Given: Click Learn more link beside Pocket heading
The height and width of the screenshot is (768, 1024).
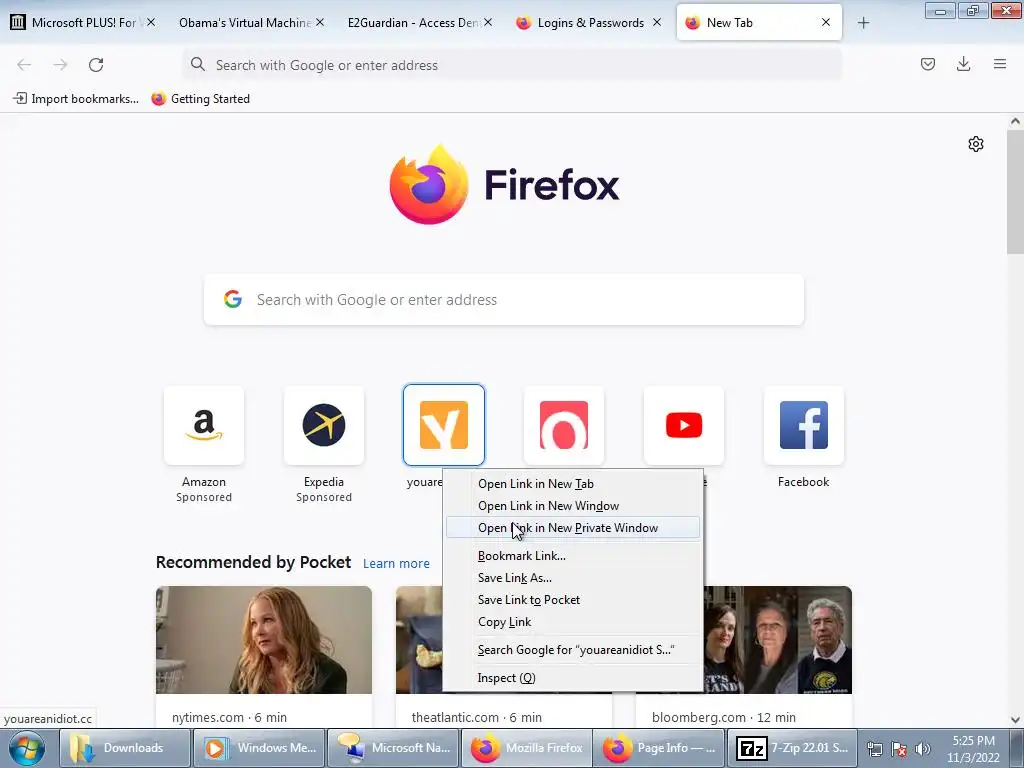Looking at the screenshot, I should [x=396, y=564].
